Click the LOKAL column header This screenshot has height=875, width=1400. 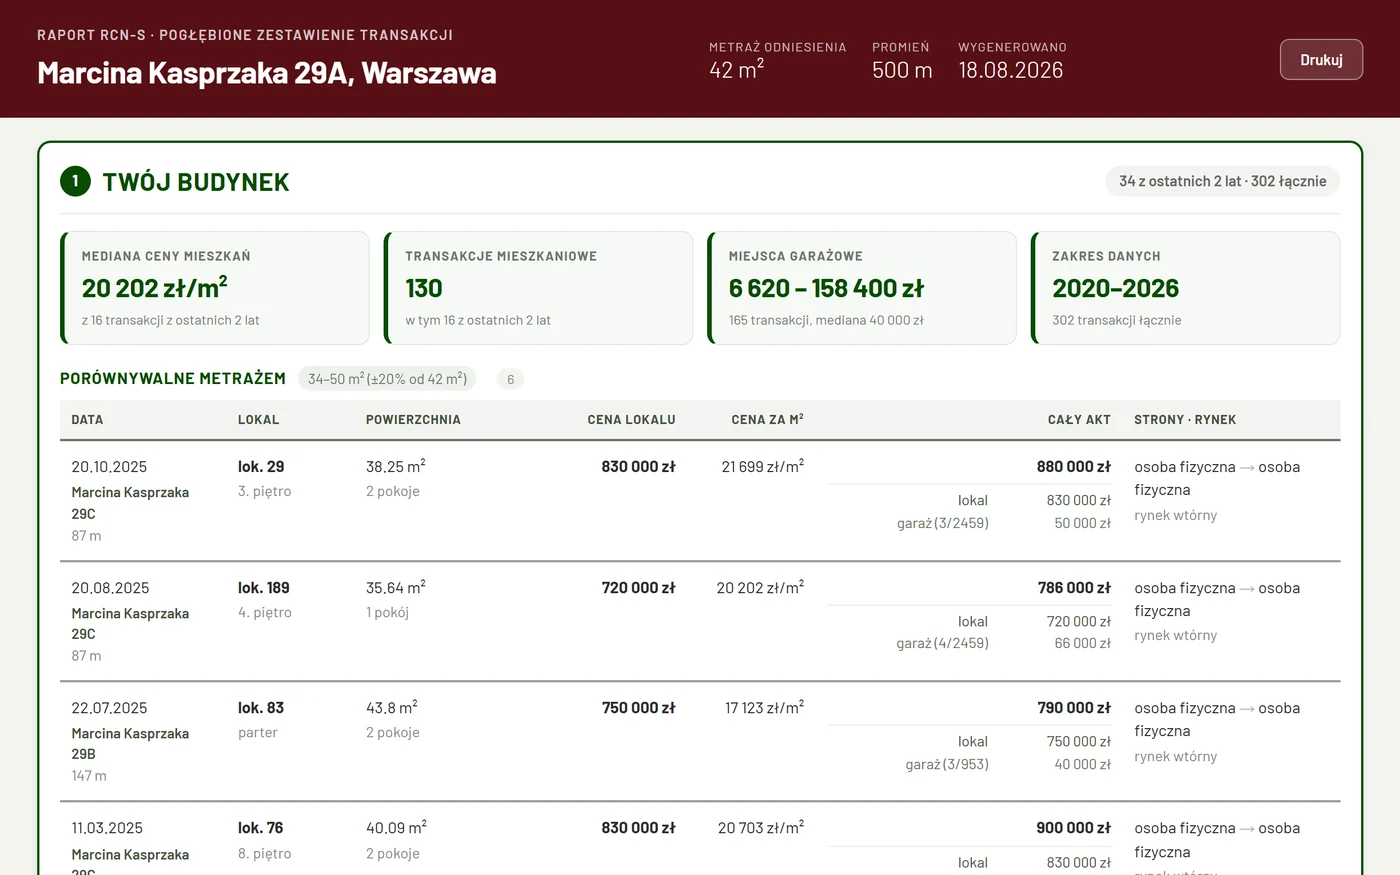point(259,420)
